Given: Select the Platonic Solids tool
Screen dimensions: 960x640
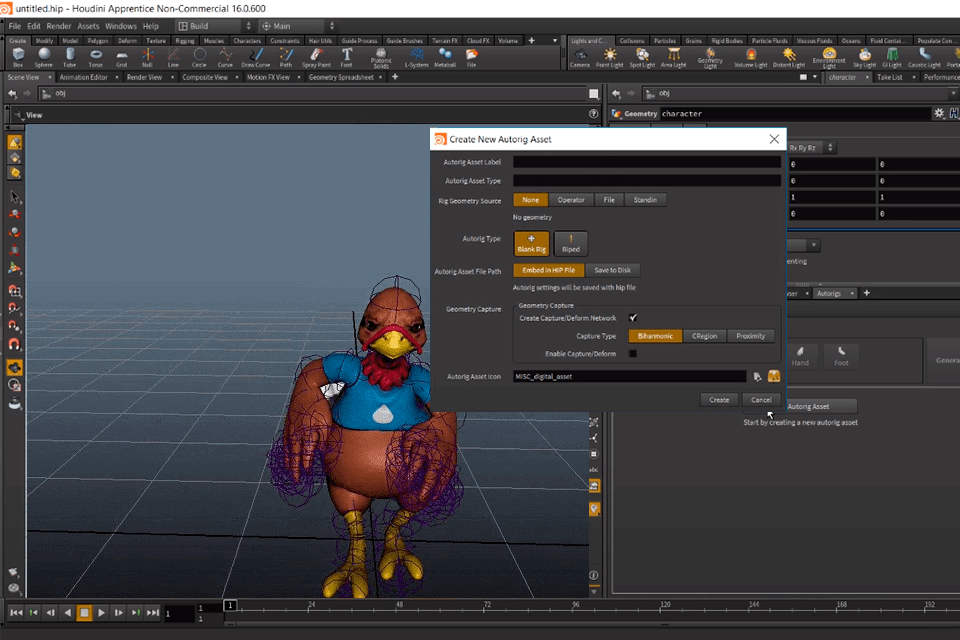Looking at the screenshot, I should 384,55.
